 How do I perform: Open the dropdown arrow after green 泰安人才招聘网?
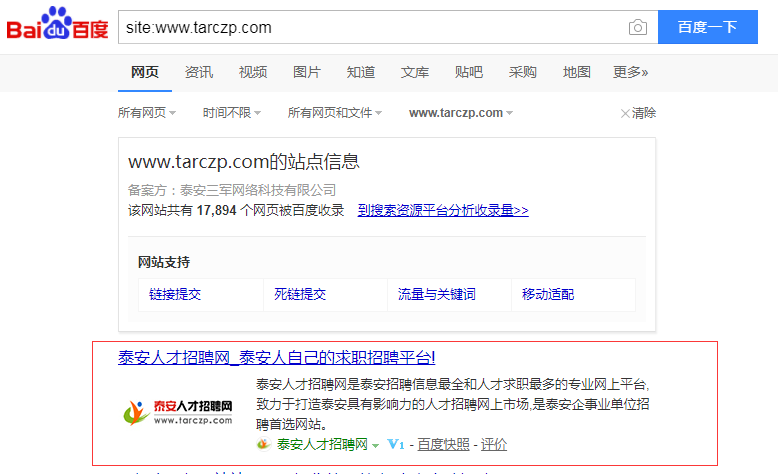376,446
